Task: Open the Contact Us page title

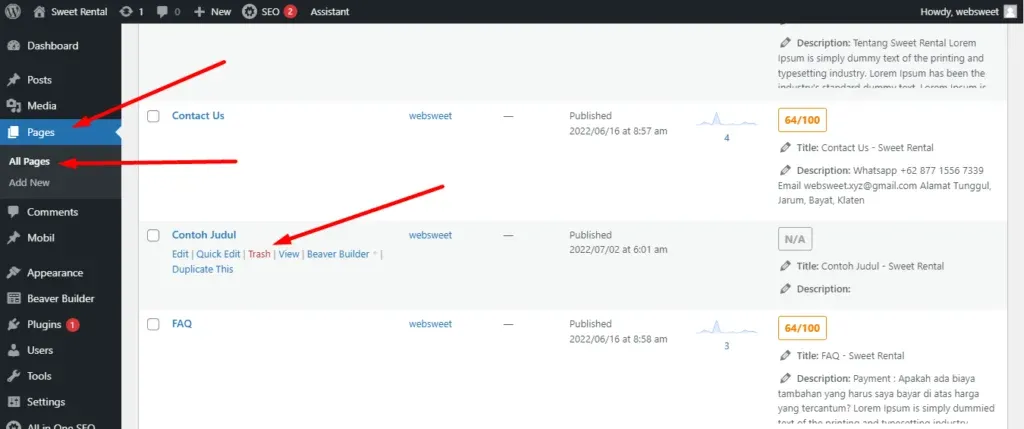Action: pyautogui.click(x=198, y=116)
